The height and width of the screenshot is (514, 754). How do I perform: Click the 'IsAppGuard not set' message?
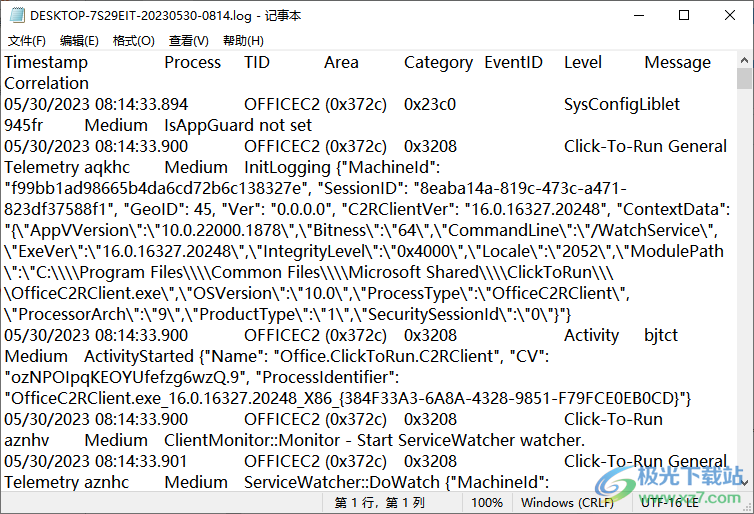pos(238,125)
